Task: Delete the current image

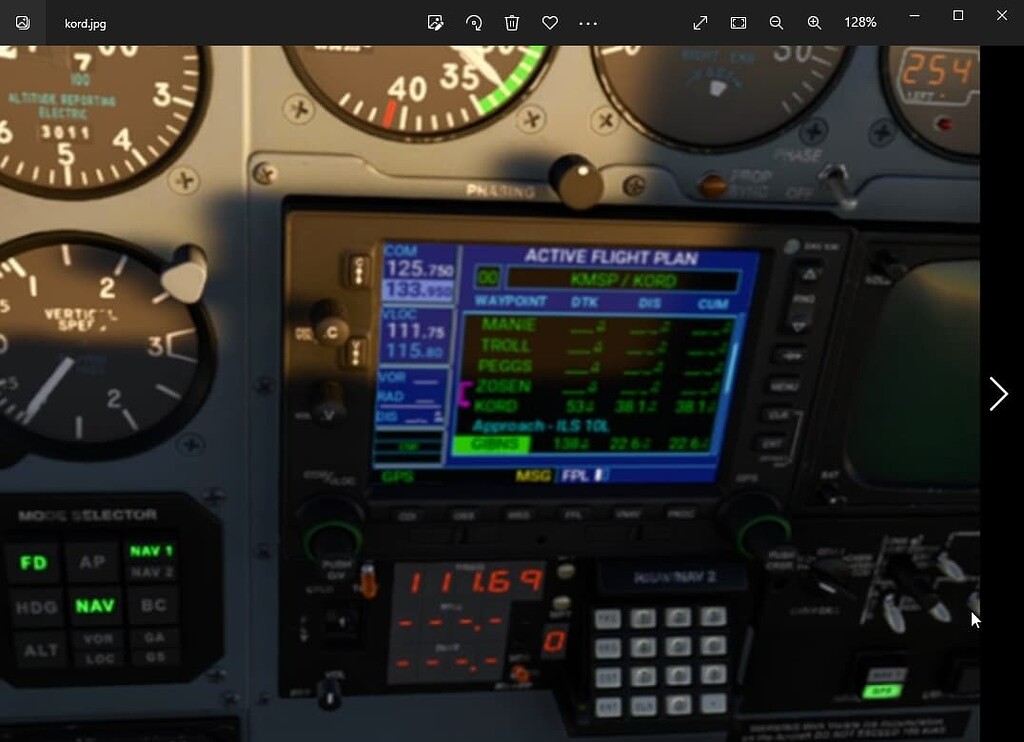Action: tap(512, 22)
